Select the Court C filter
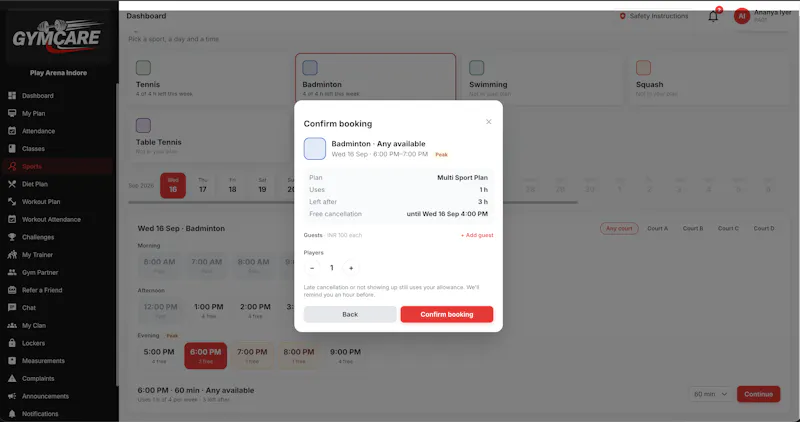This screenshot has height=422, width=800. pyautogui.click(x=728, y=229)
